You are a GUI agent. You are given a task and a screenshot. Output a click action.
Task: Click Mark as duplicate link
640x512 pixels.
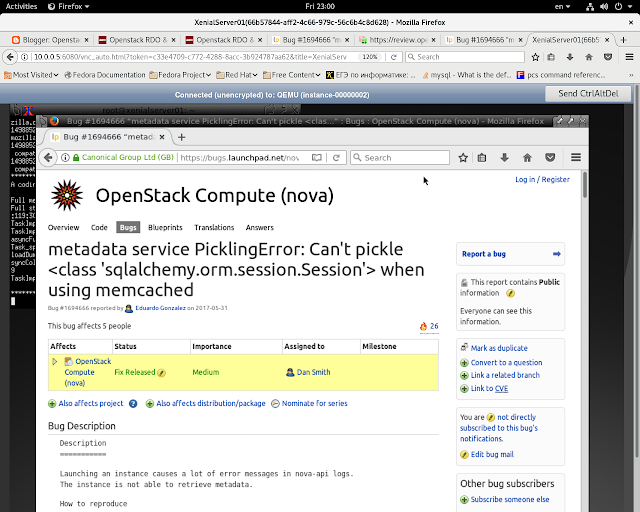499,348
